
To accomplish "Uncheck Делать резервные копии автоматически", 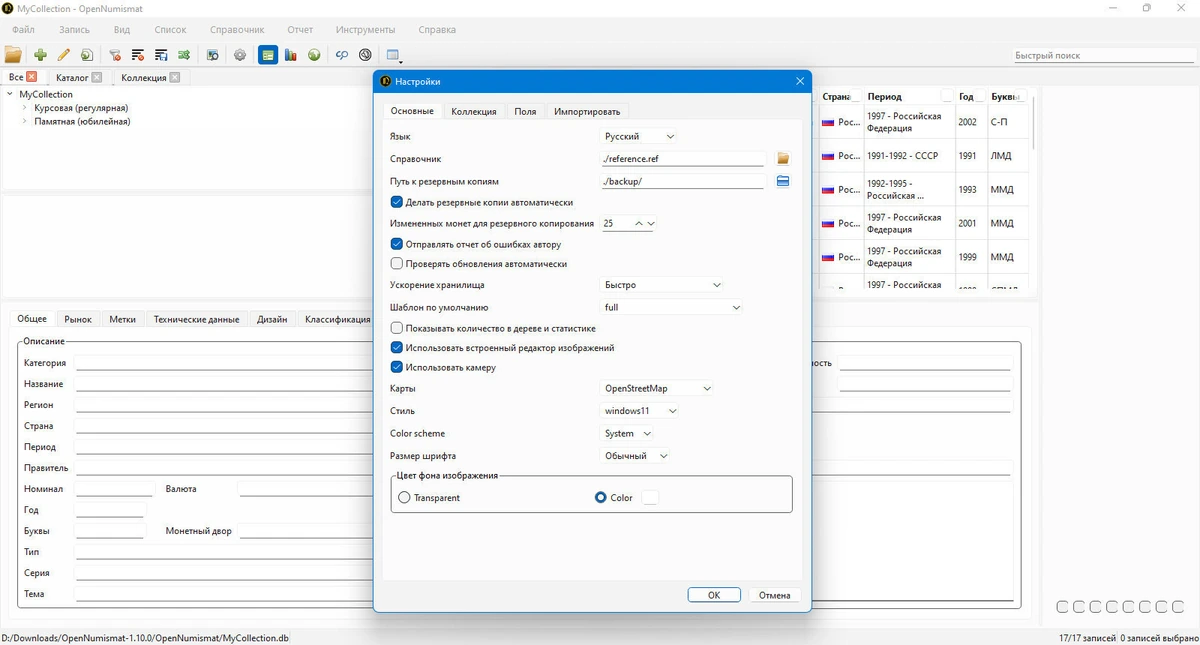I will [397, 202].
